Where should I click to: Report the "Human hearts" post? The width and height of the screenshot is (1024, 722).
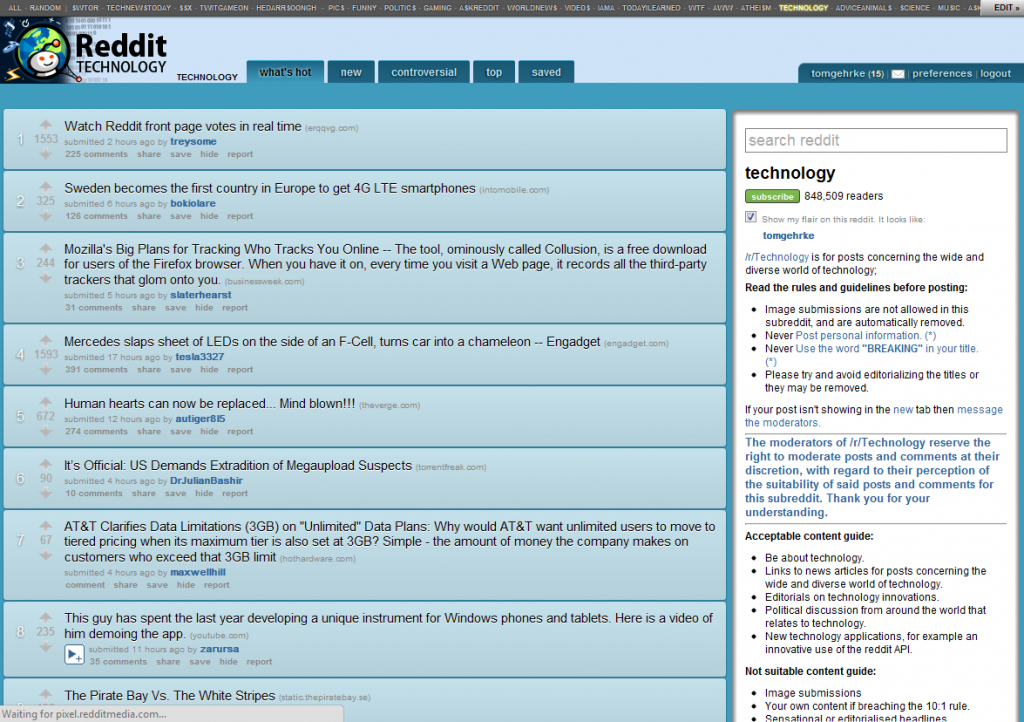point(240,432)
